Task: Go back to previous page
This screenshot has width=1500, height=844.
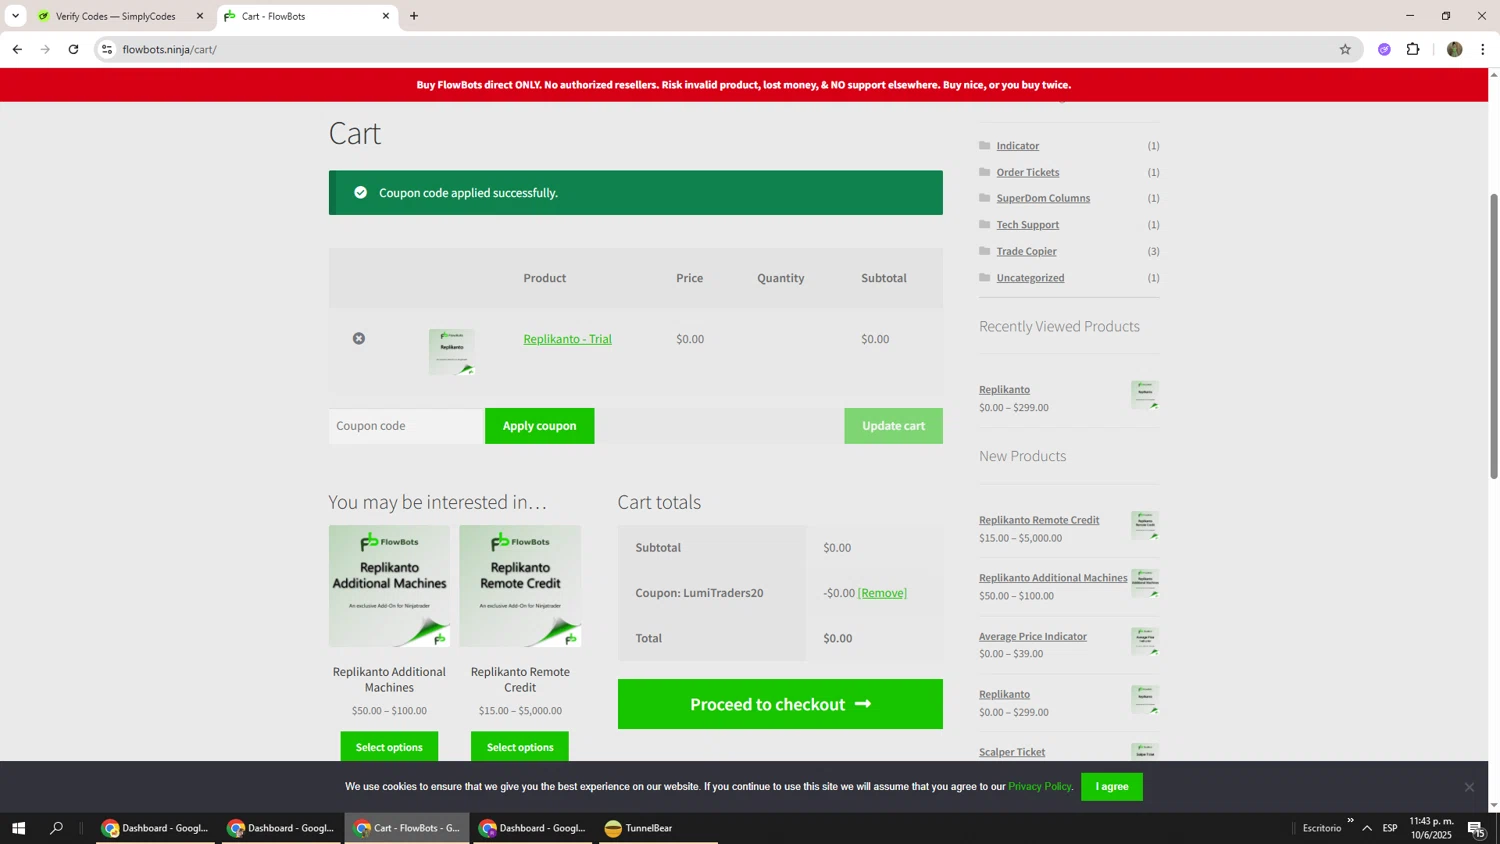Action: (x=17, y=49)
